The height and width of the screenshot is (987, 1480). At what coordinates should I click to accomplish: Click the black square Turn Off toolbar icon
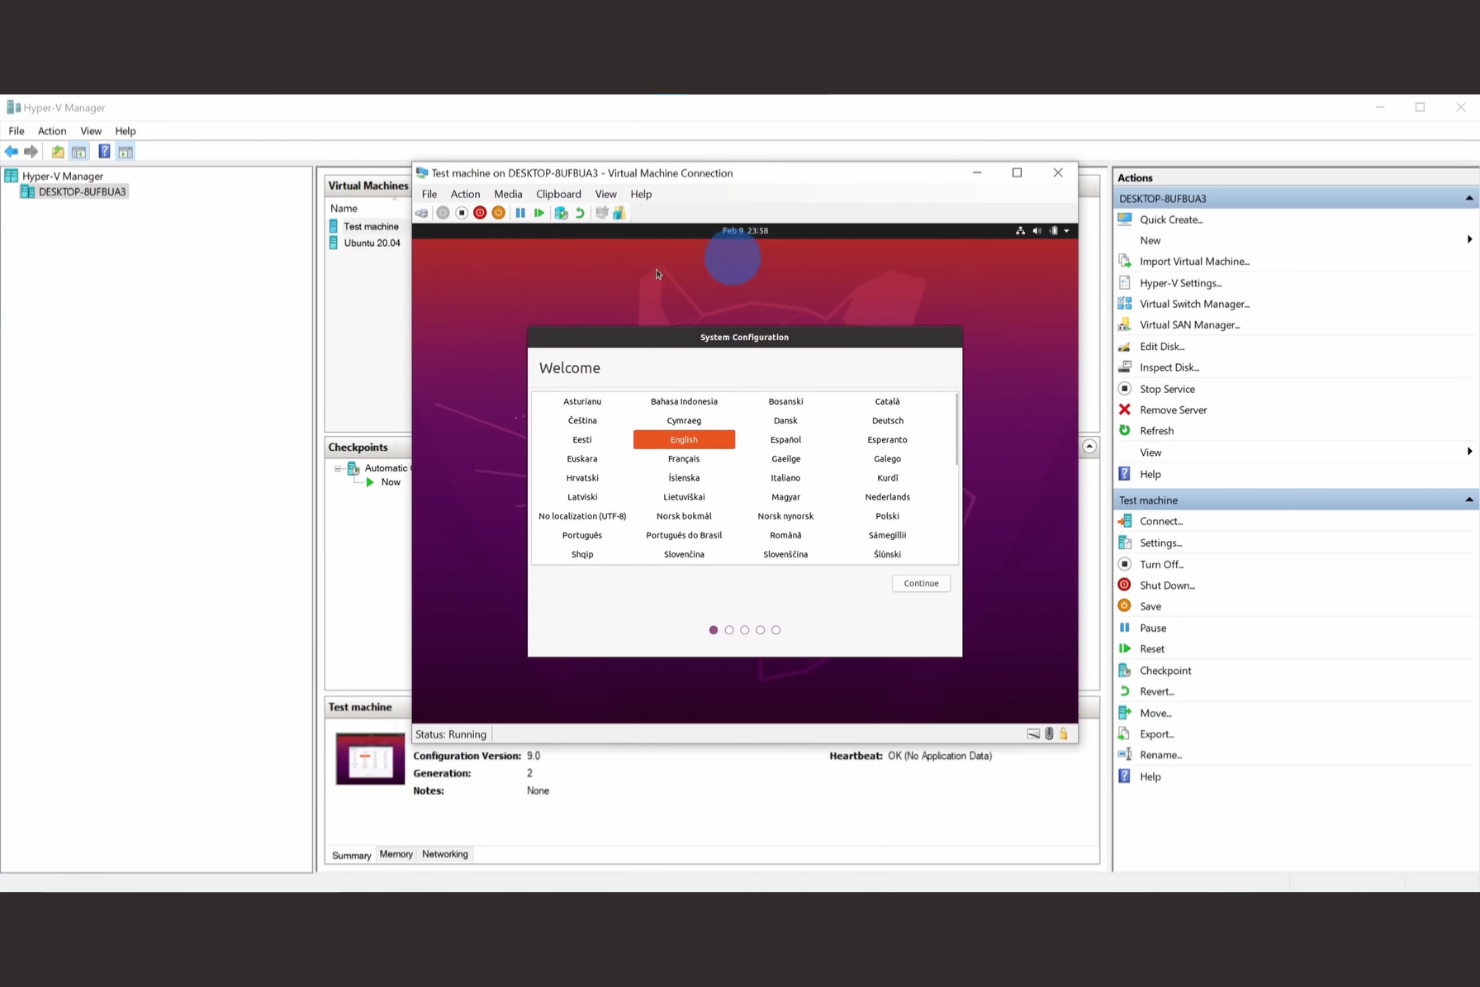coord(461,213)
